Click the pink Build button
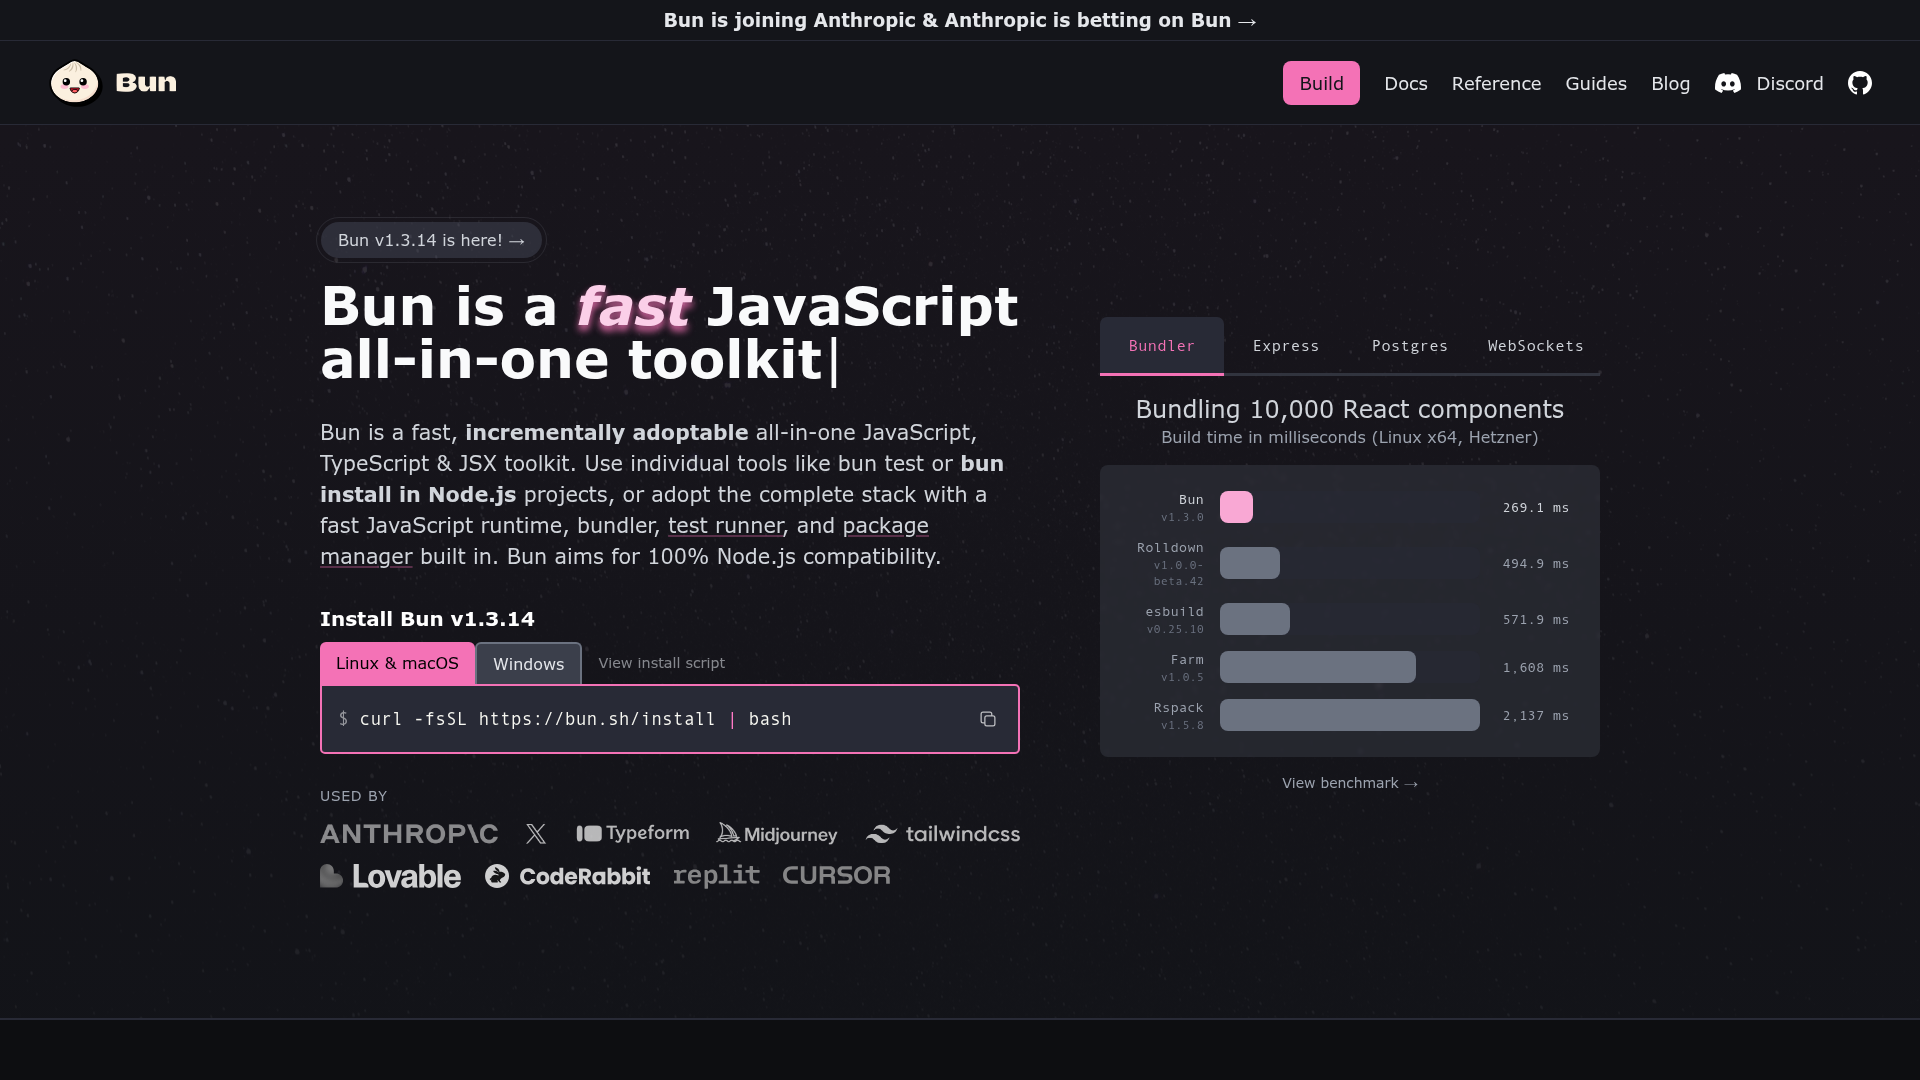 [x=1321, y=83]
